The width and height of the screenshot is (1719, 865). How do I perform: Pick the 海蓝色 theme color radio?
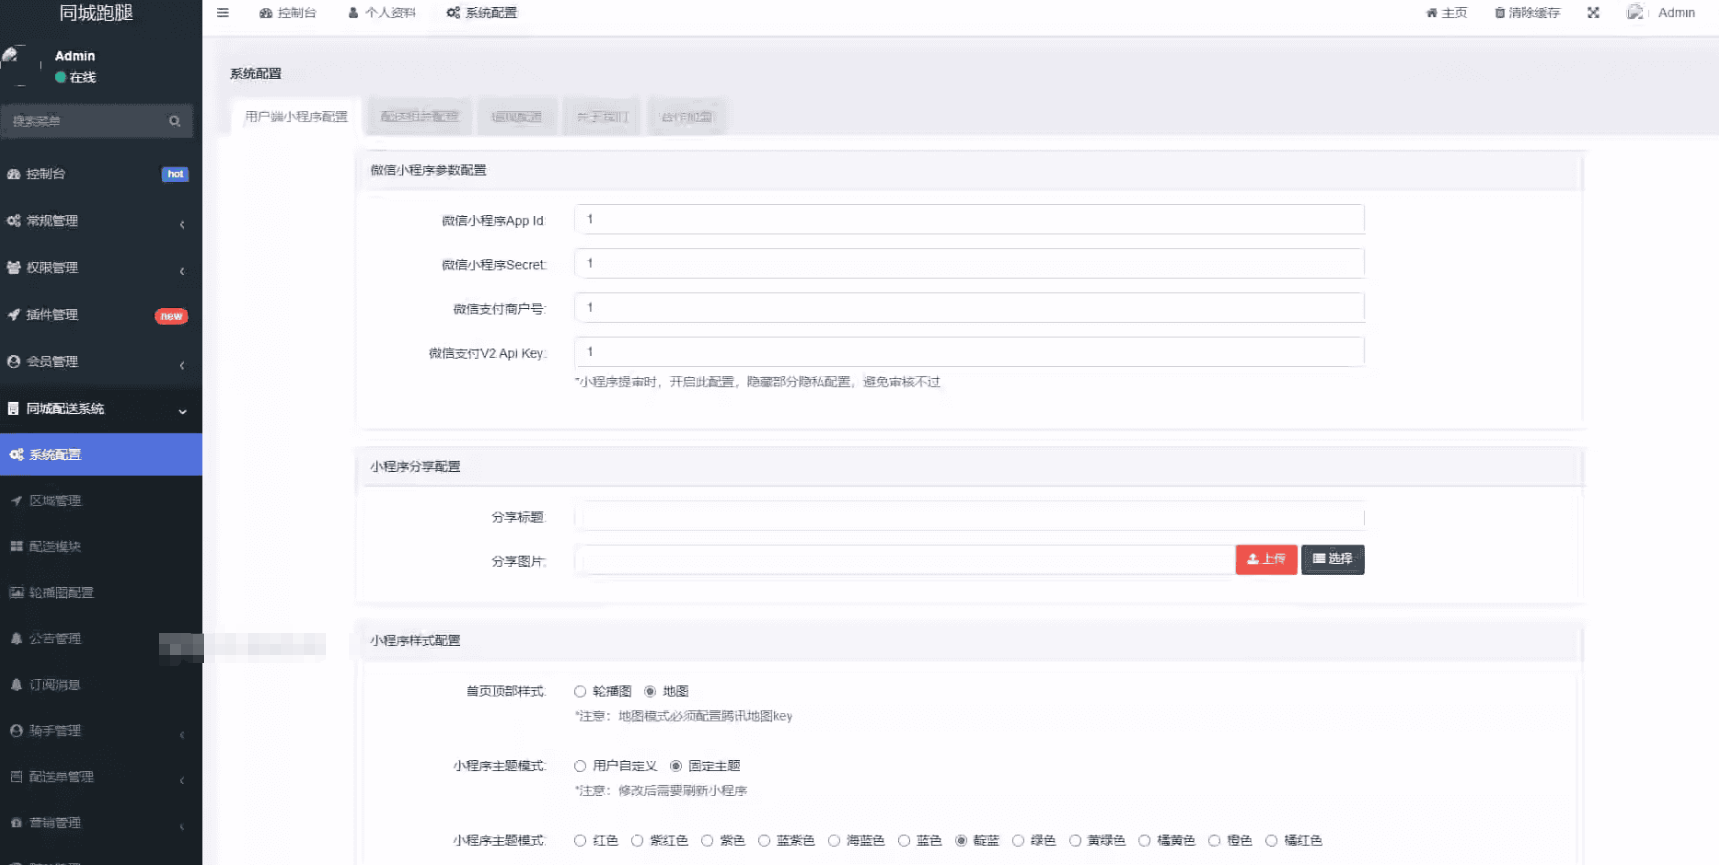(834, 841)
